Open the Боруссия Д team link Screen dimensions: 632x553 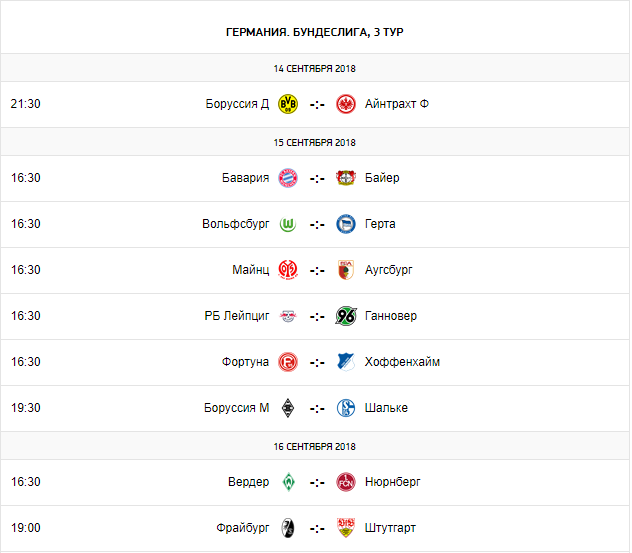point(237,104)
